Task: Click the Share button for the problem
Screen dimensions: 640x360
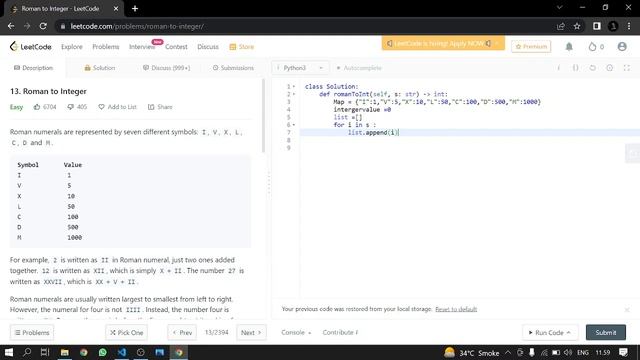Action: (x=160, y=107)
